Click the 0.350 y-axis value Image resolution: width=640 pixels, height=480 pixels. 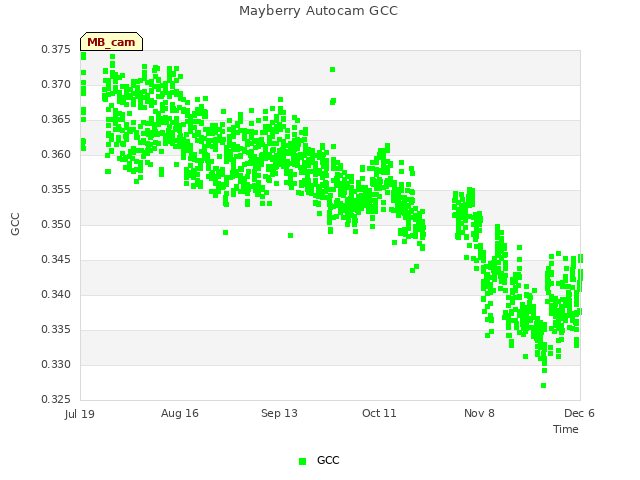coord(56,224)
